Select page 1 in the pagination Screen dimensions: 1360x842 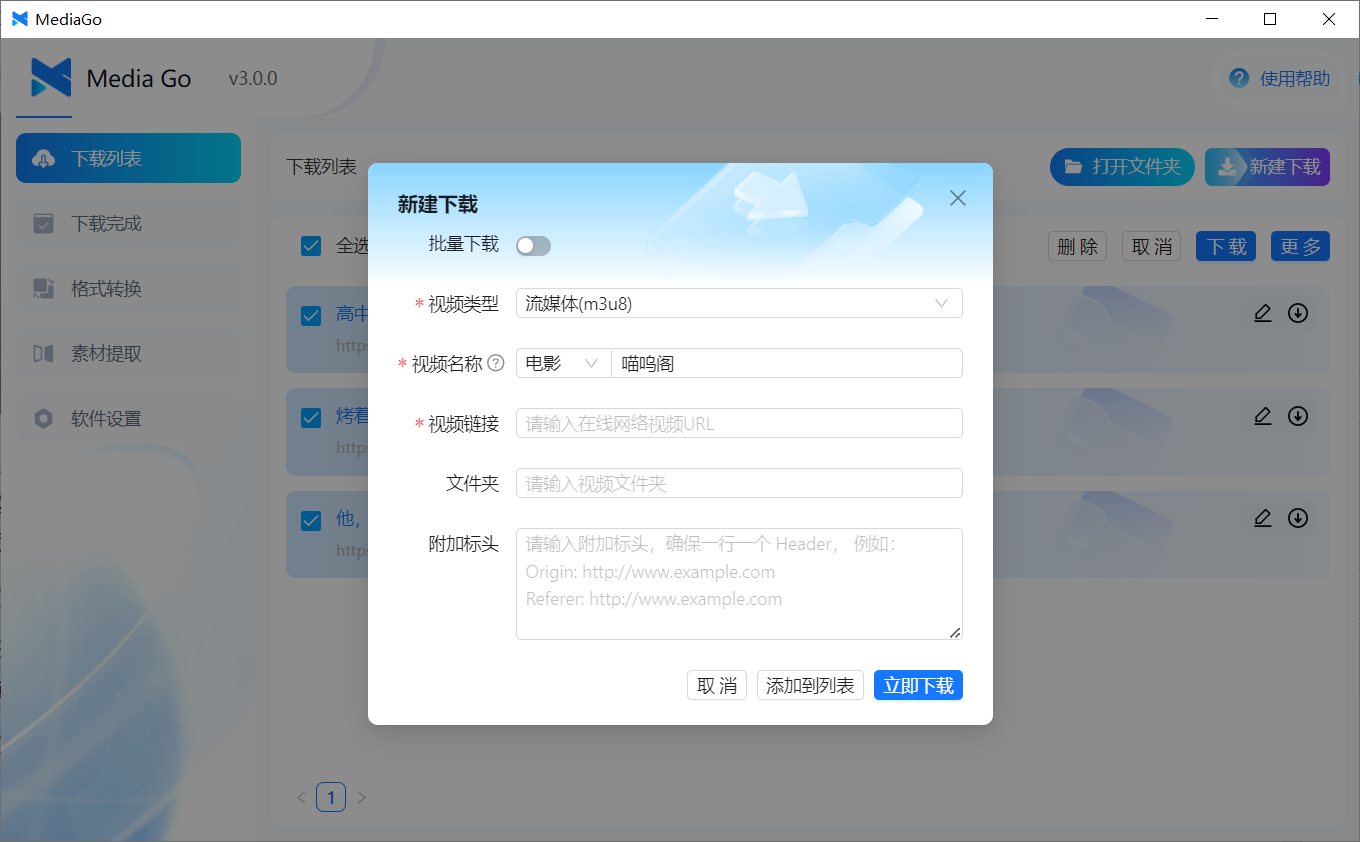[331, 797]
